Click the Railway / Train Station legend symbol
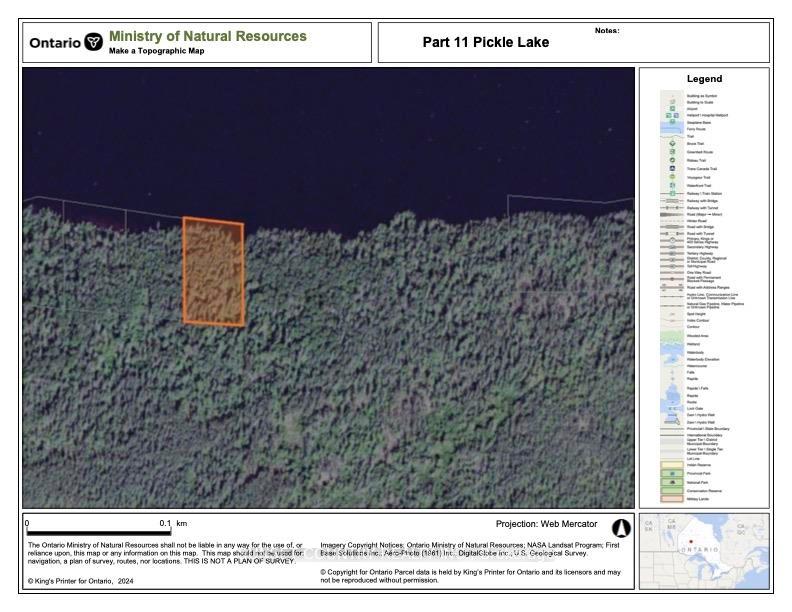This screenshot has width=792, height=612. pyautogui.click(x=672, y=193)
